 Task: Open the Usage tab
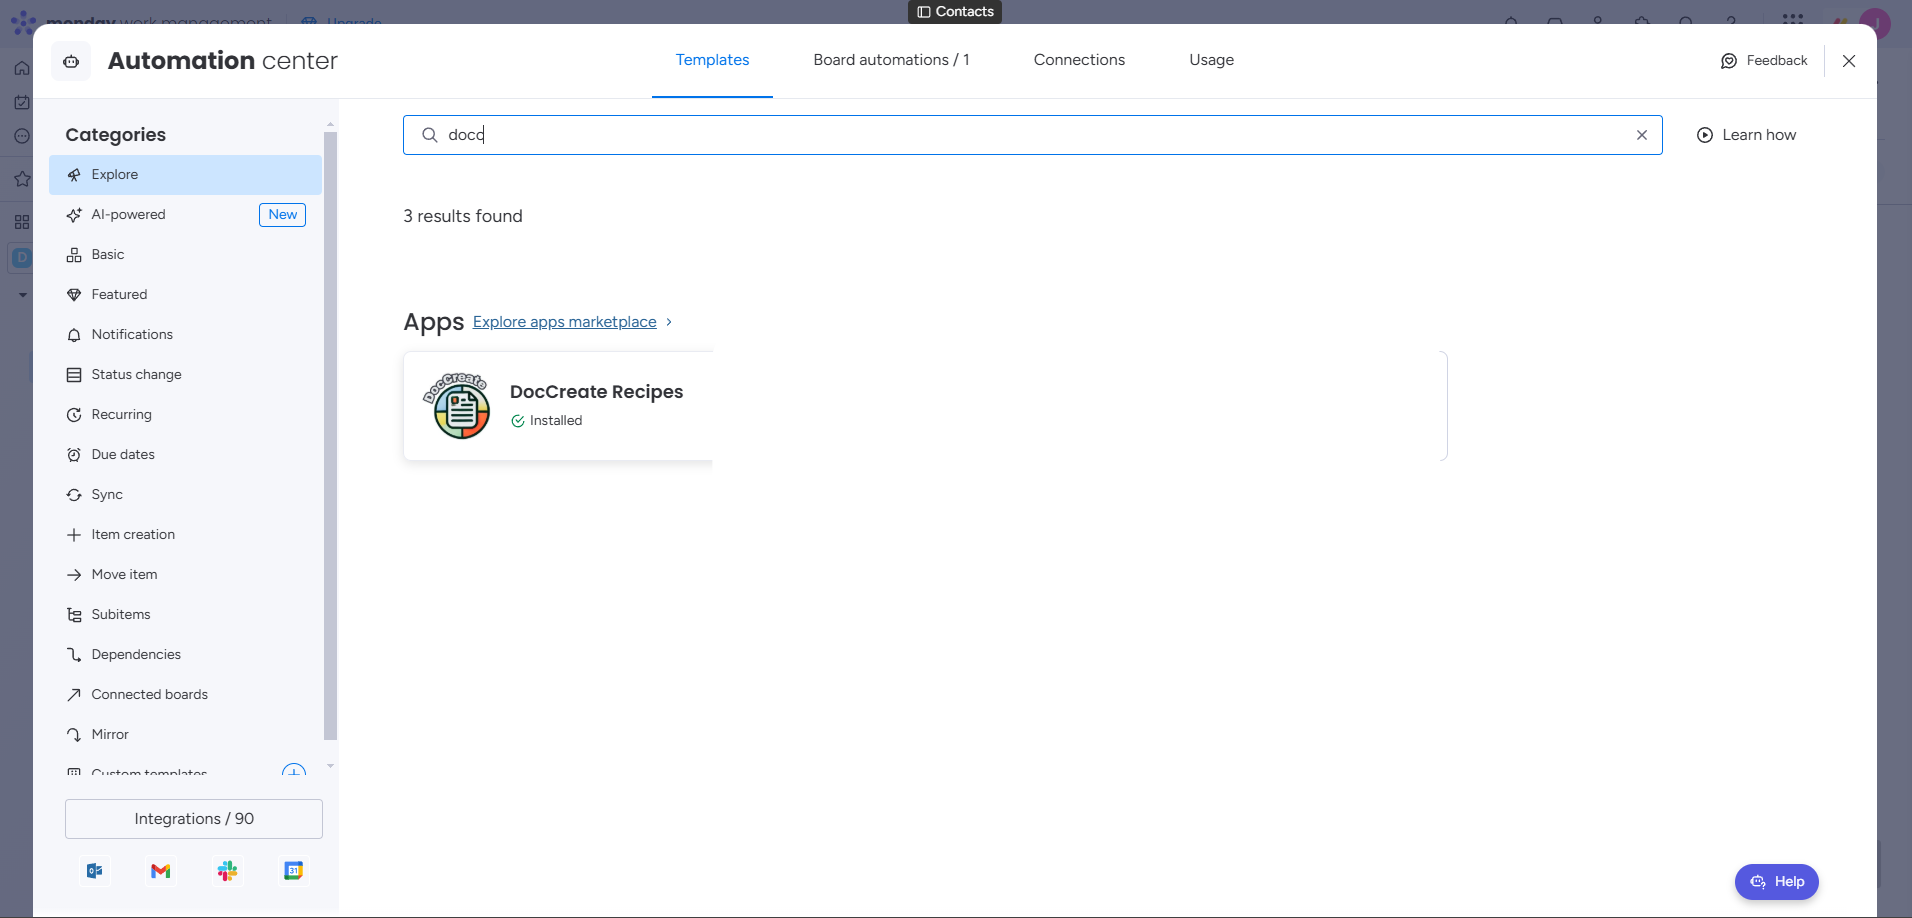pyautogui.click(x=1211, y=60)
